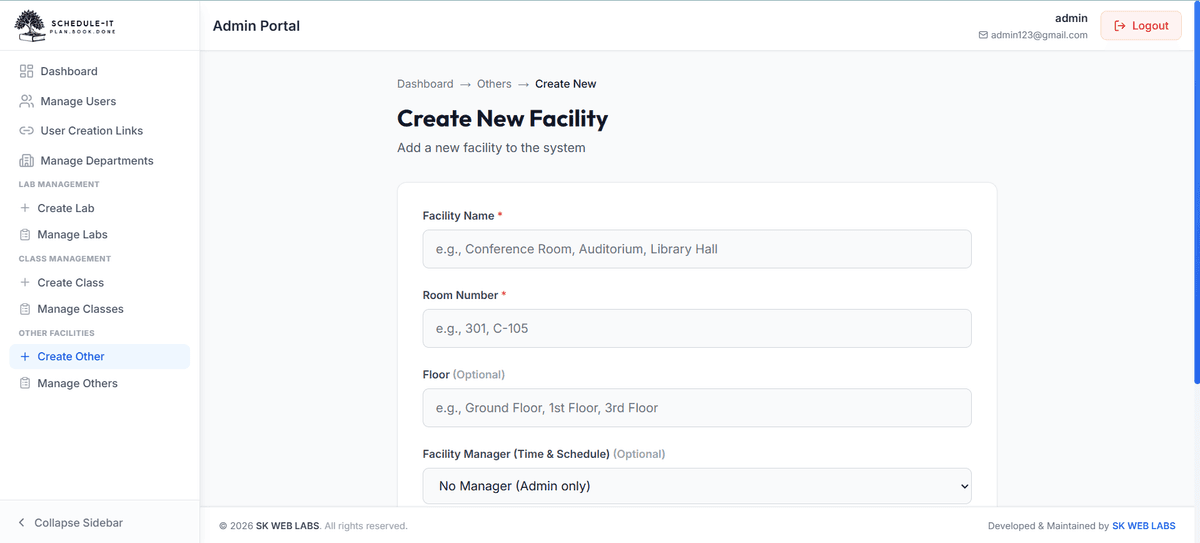Open the SK WEB LABS footer link

point(1144,526)
